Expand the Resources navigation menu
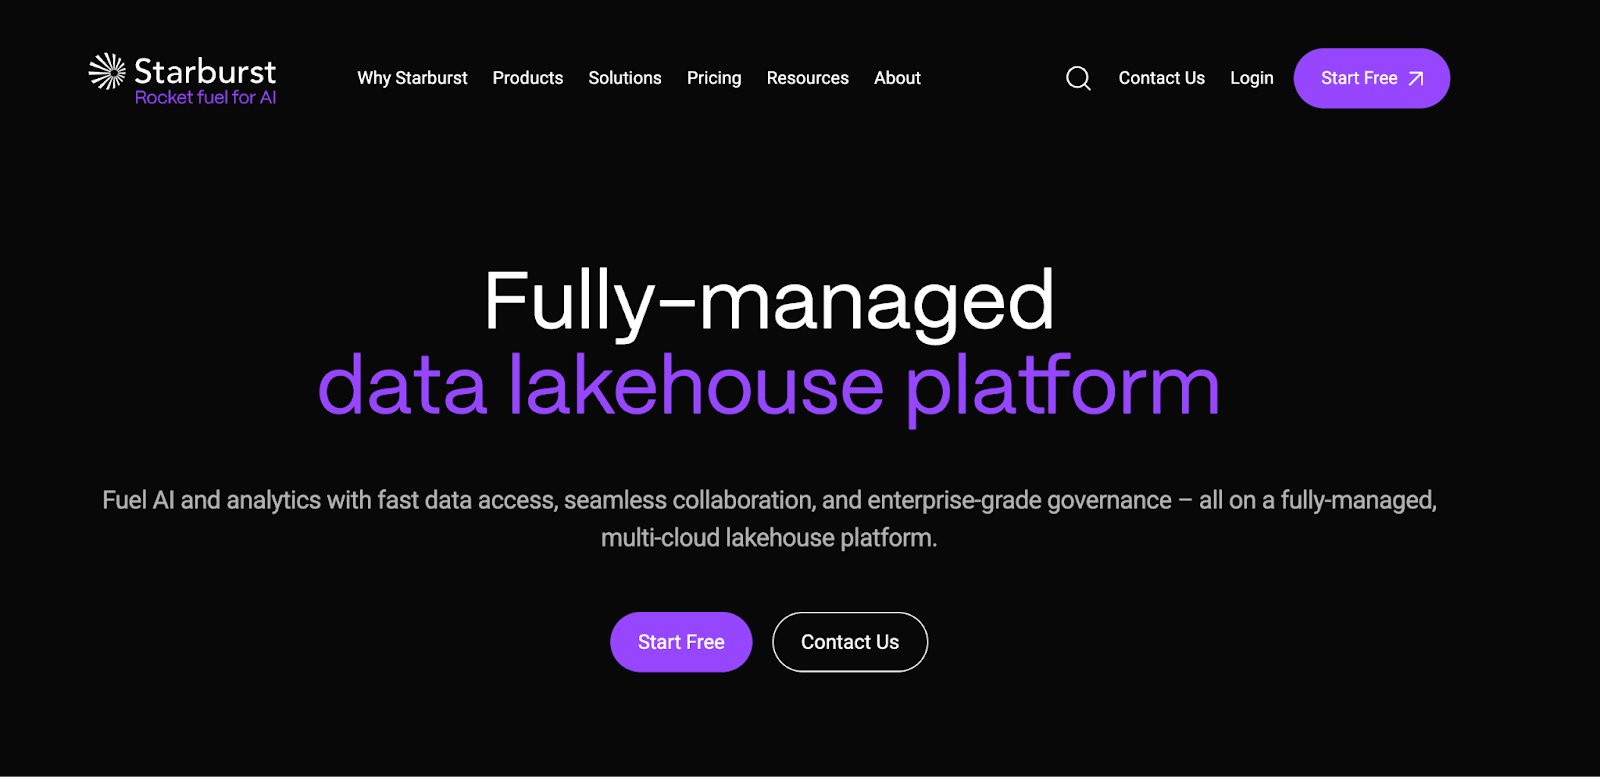 coord(807,78)
